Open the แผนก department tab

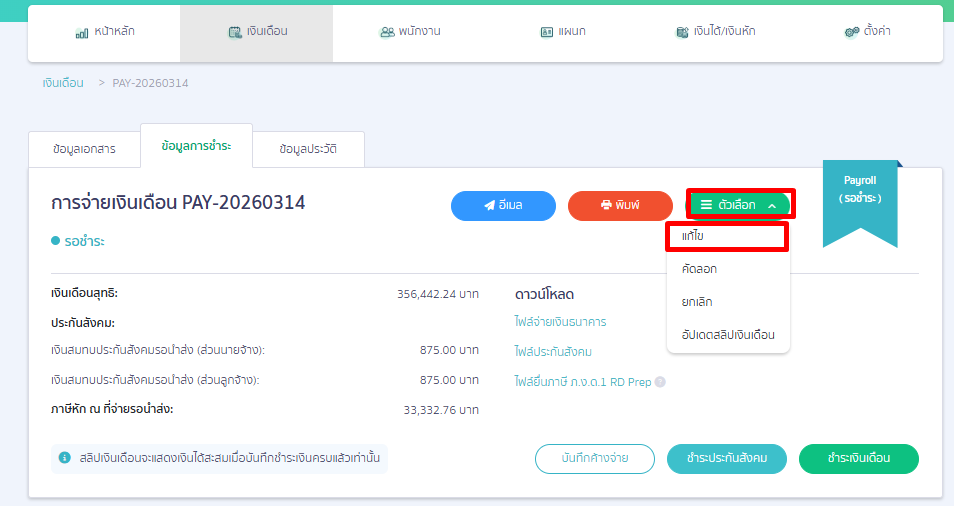point(563,32)
